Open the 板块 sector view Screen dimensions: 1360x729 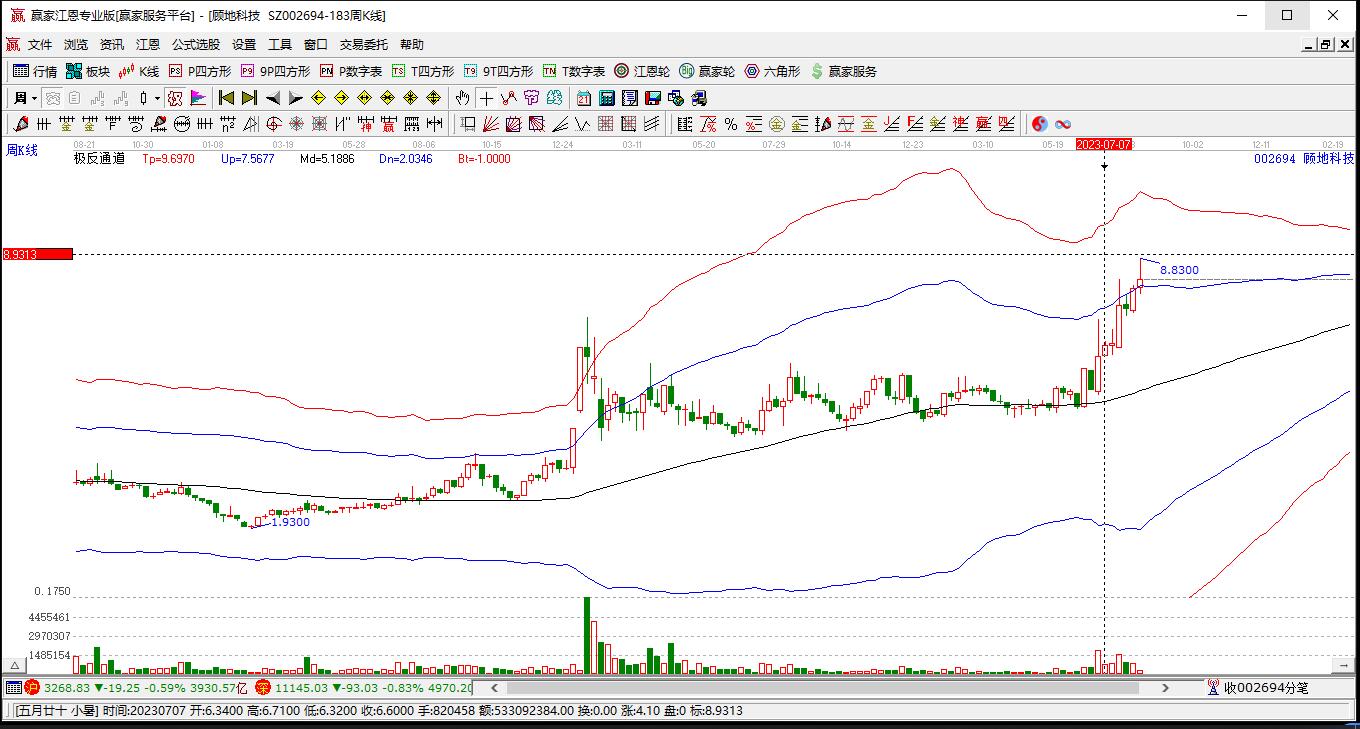(87, 71)
